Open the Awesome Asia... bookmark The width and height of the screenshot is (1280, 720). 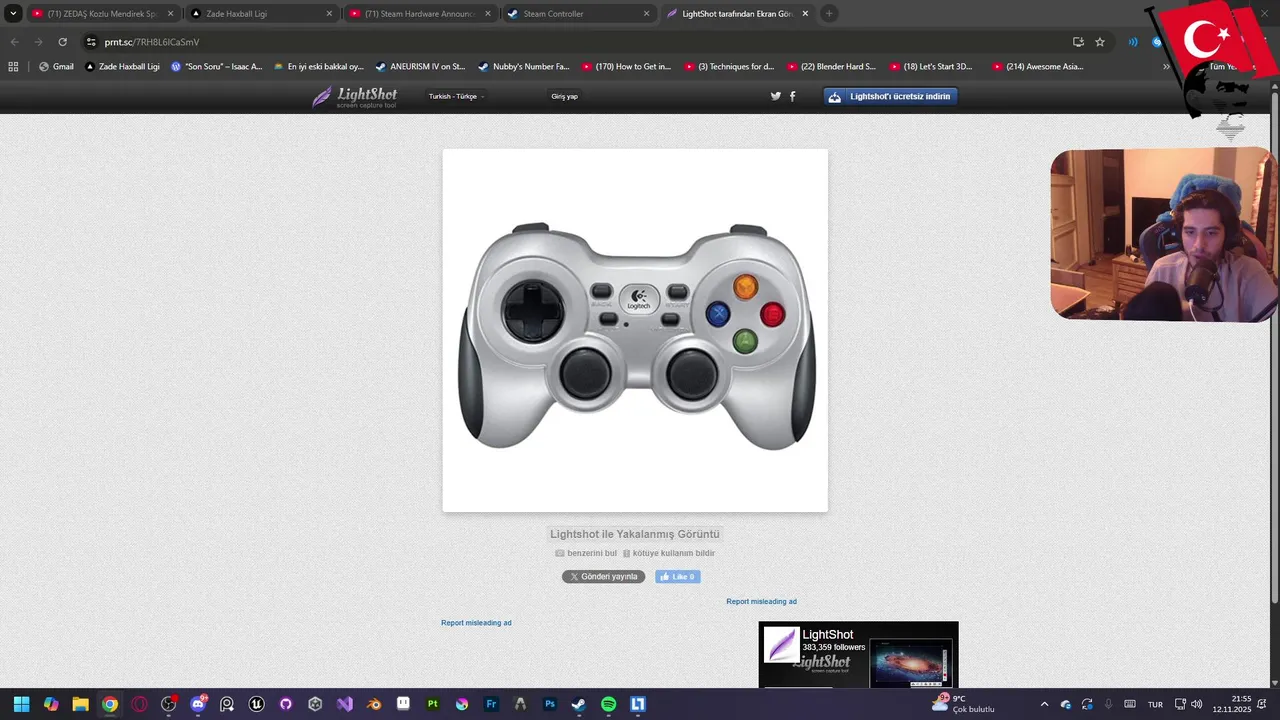pyautogui.click(x=1037, y=67)
